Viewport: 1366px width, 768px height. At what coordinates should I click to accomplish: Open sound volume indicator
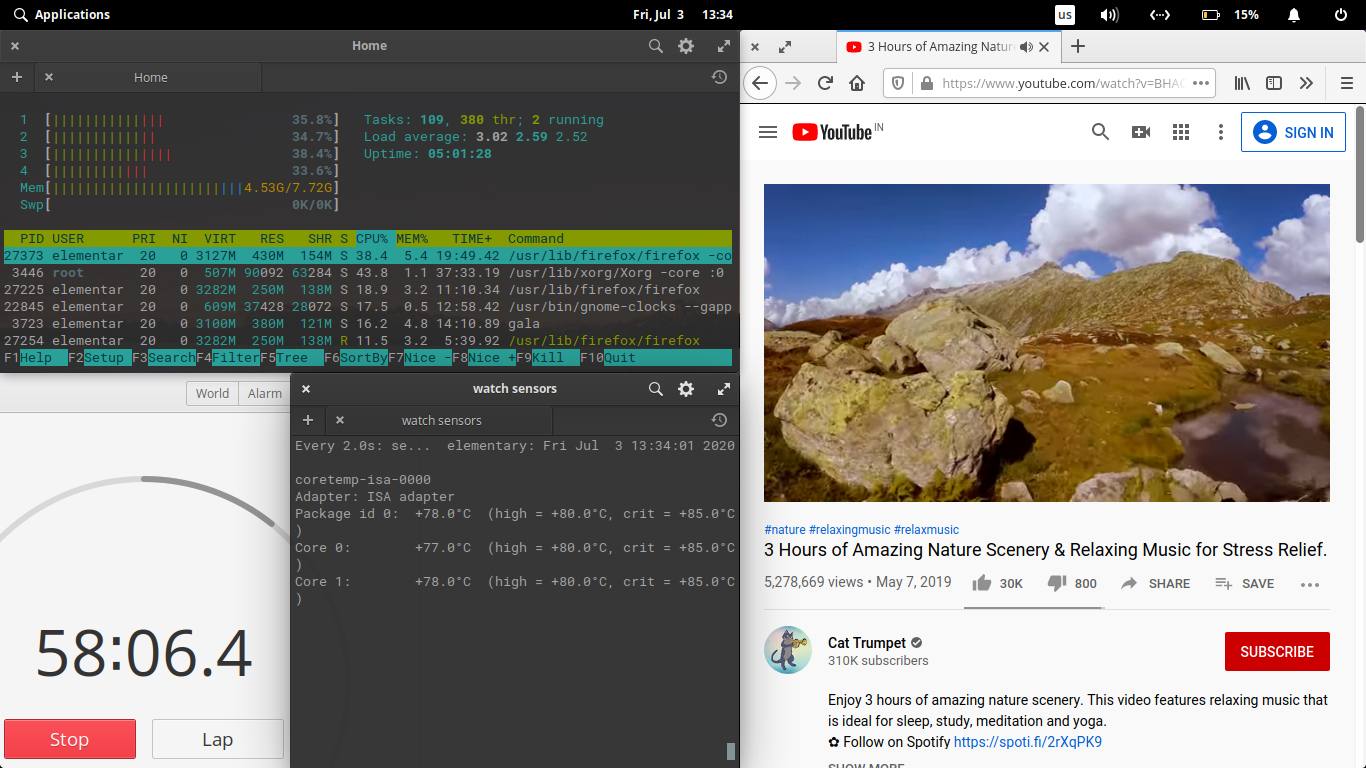pyautogui.click(x=1109, y=15)
